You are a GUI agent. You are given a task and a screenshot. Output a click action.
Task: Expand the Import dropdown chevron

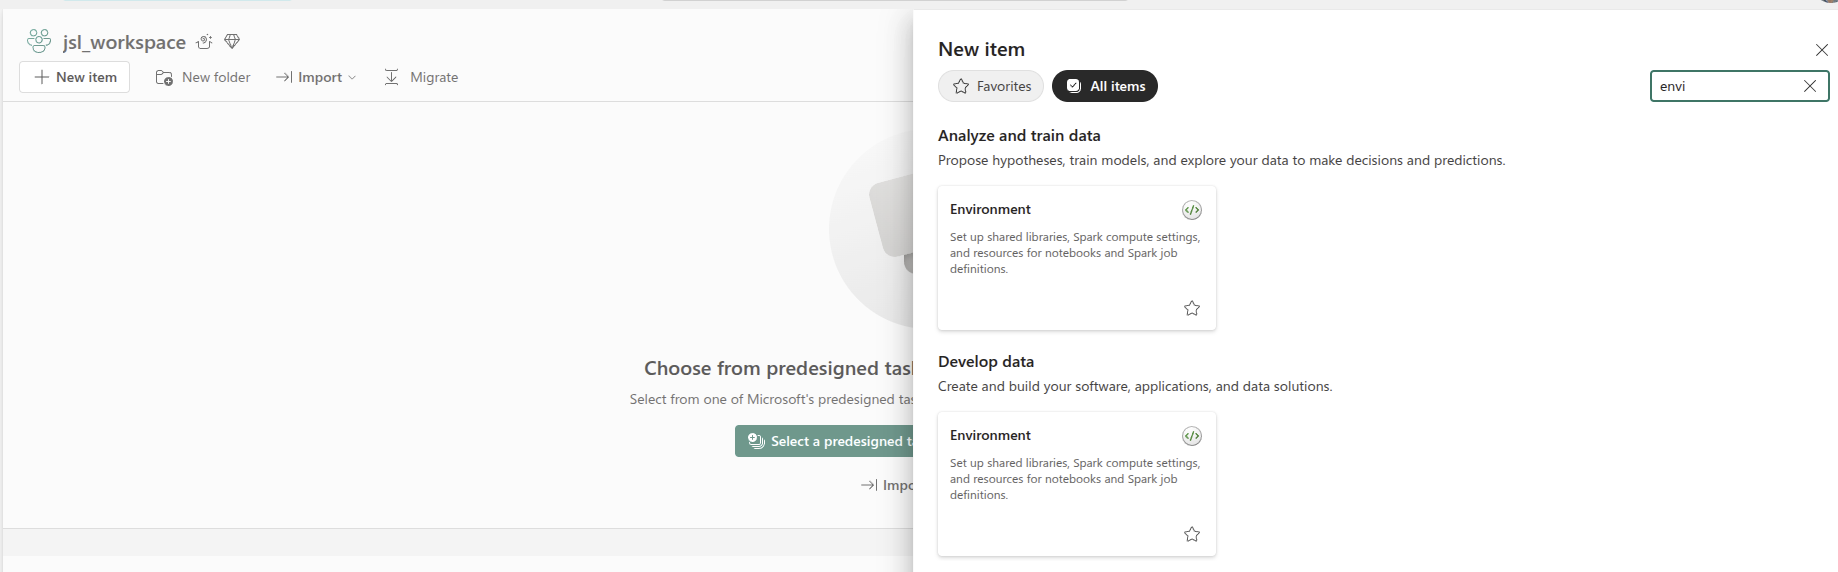pos(352,77)
